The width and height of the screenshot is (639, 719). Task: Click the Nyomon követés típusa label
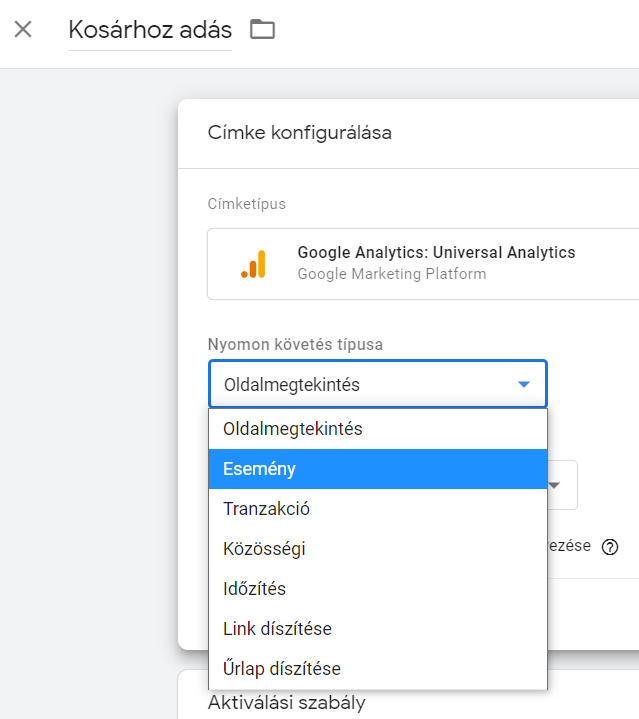[x=295, y=344]
